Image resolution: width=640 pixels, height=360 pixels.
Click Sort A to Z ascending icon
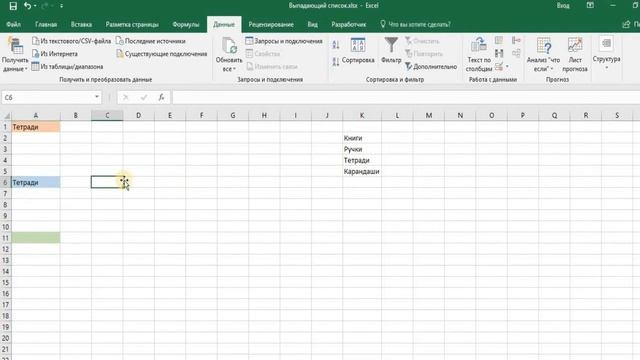click(336, 44)
